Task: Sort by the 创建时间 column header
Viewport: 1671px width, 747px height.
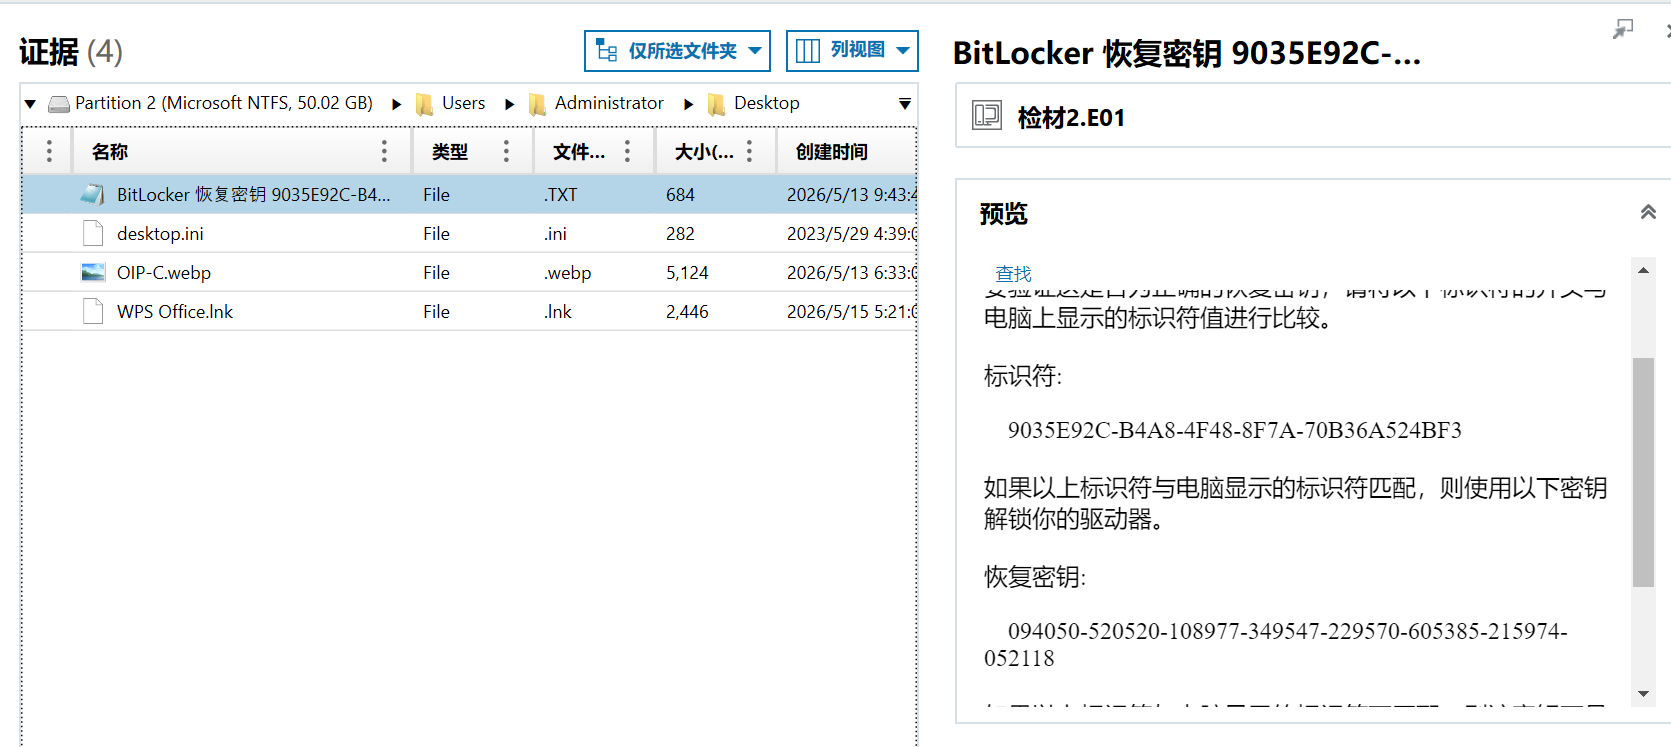Action: point(832,152)
